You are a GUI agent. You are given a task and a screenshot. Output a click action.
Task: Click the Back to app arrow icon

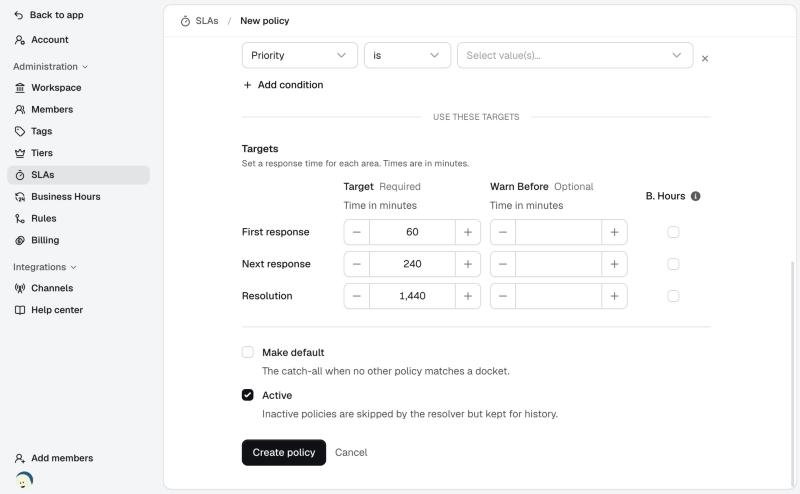[x=19, y=15]
